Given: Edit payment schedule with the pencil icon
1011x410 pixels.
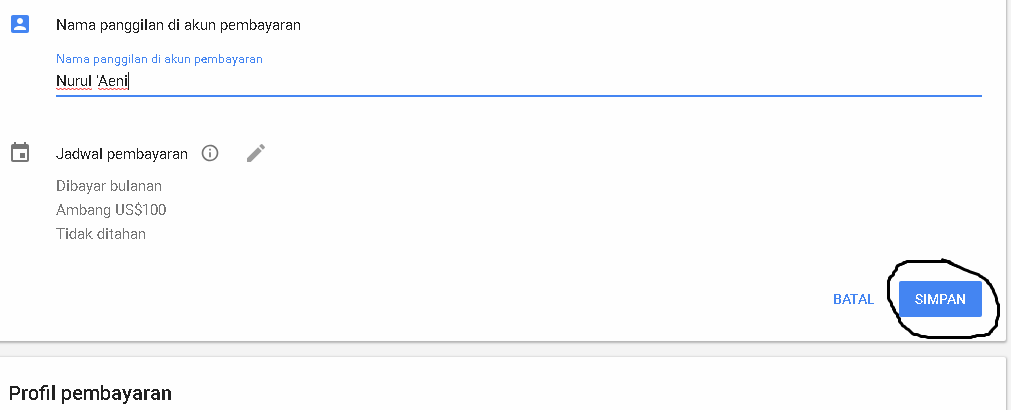Looking at the screenshot, I should (256, 153).
